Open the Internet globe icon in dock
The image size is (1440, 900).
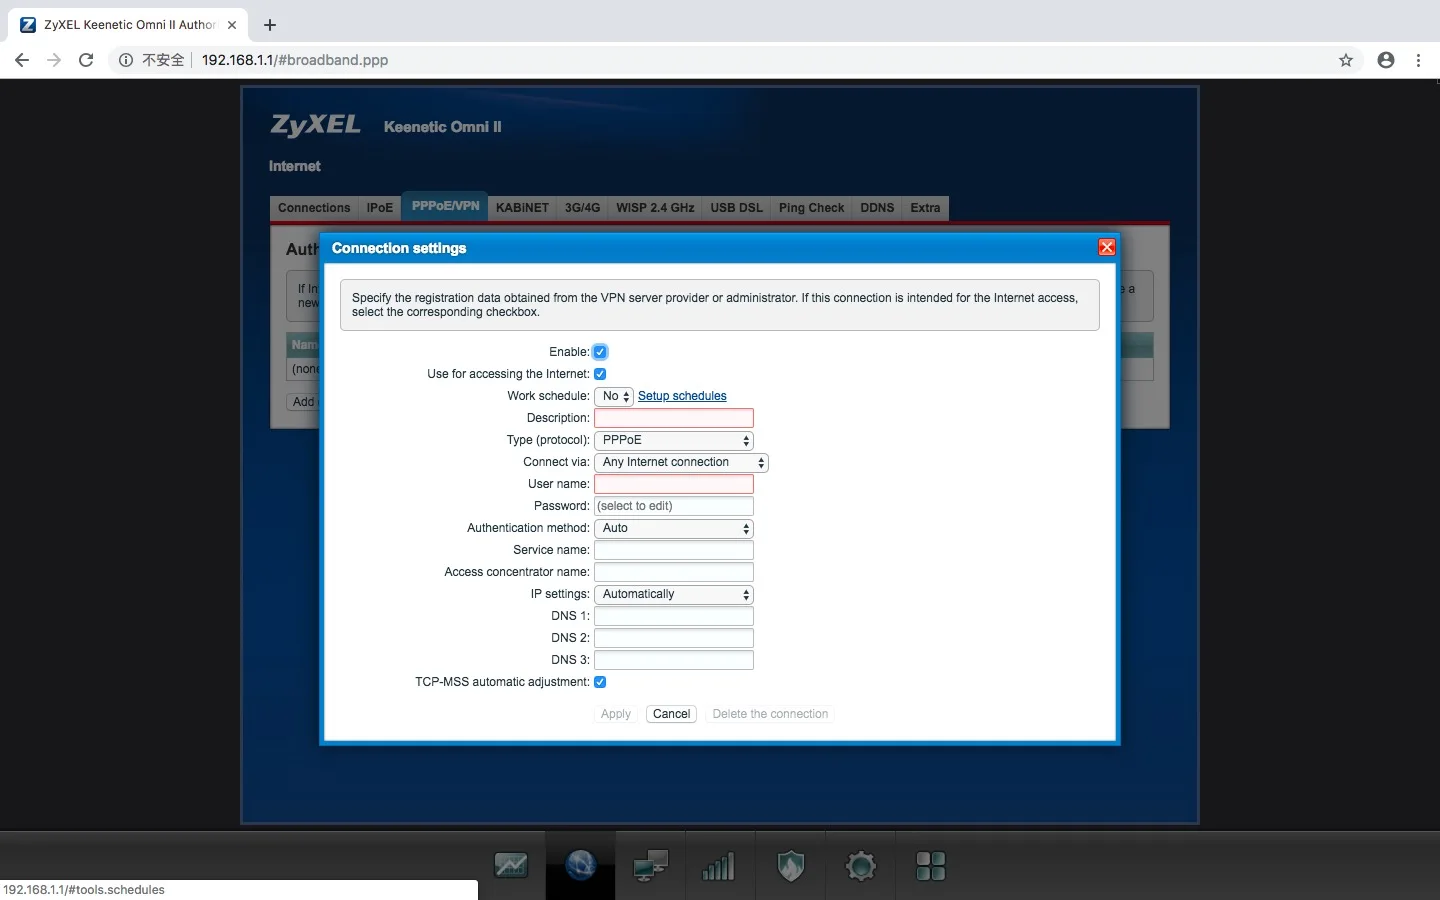click(580, 865)
